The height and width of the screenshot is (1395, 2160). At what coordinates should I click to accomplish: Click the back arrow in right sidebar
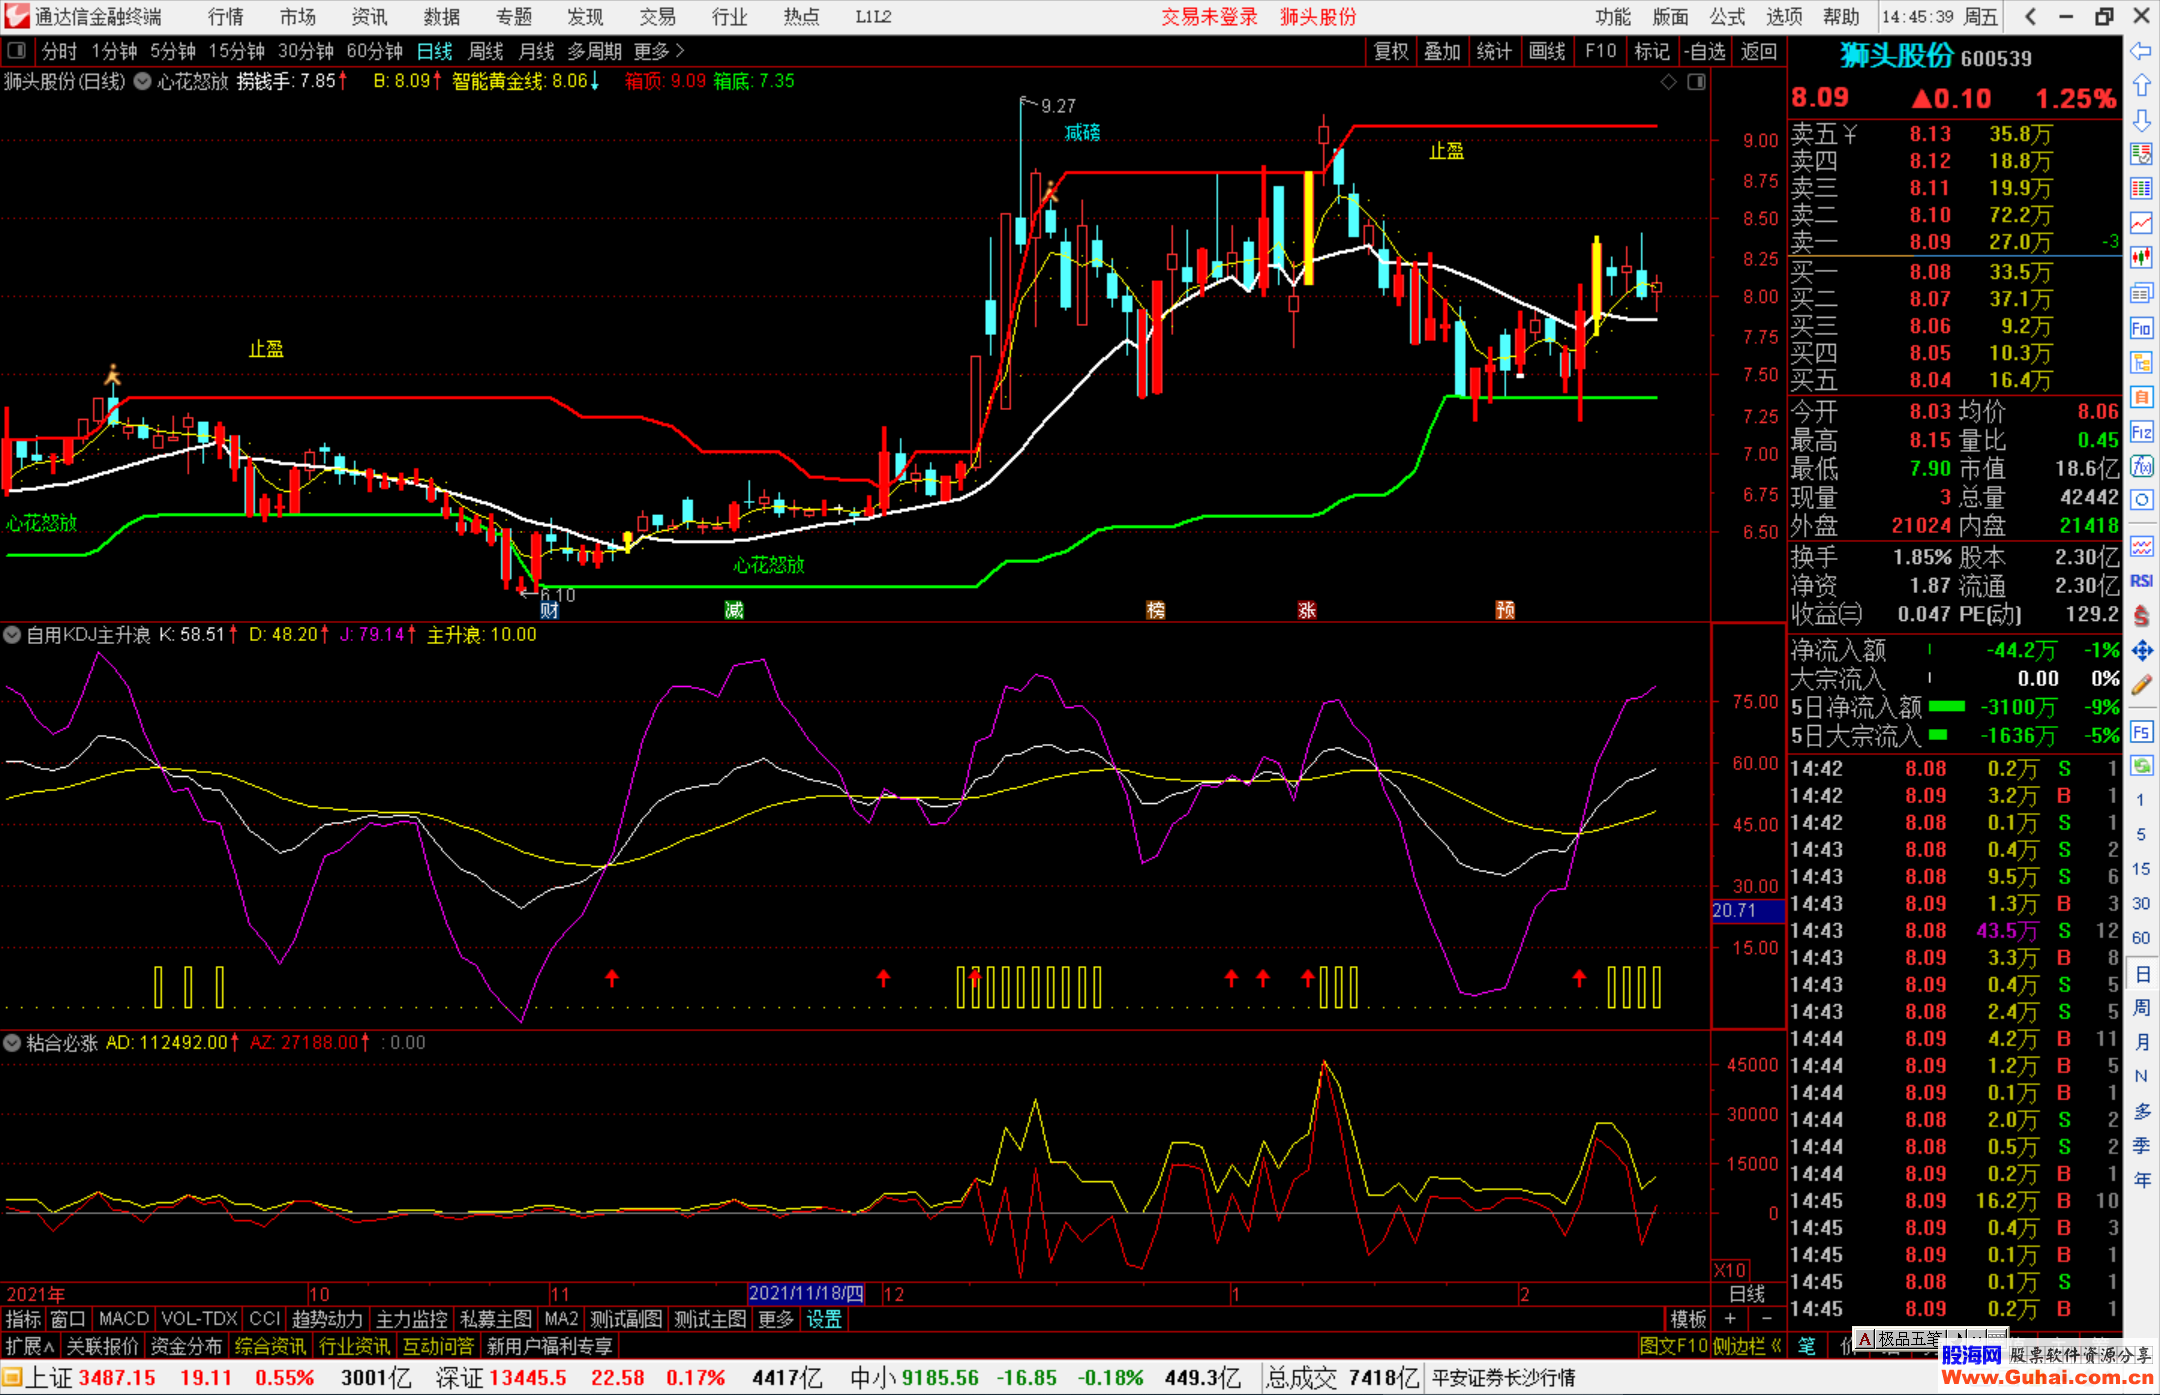pyautogui.click(x=2141, y=51)
